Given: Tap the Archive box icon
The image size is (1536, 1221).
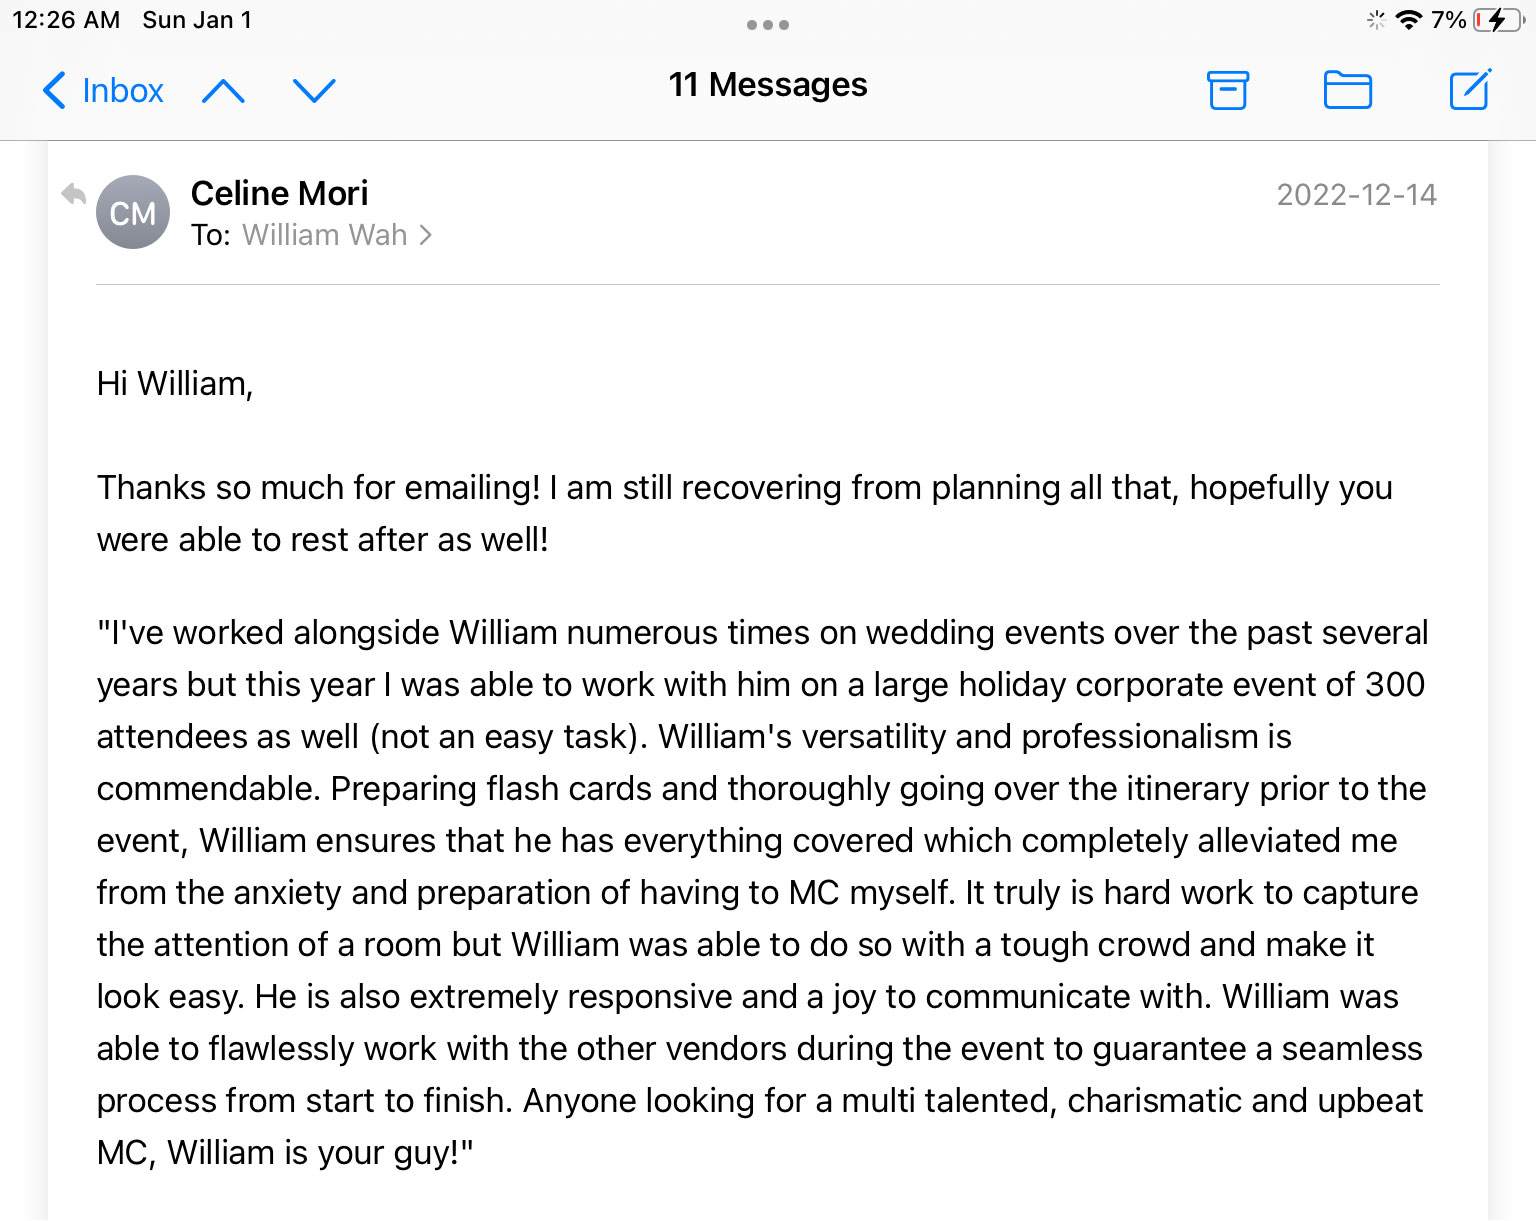Looking at the screenshot, I should click(x=1228, y=90).
